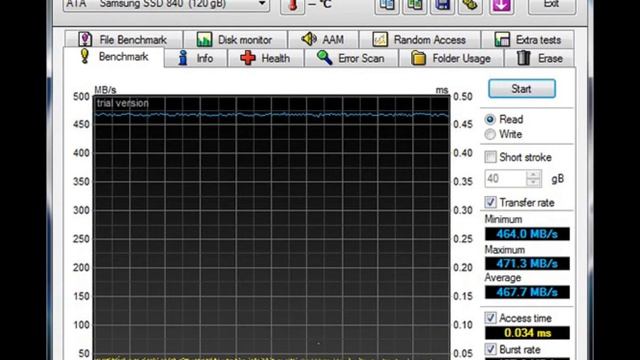This screenshot has height=360, width=640.
Task: Click the short stroke gB spinner arrows
Action: click(x=533, y=179)
